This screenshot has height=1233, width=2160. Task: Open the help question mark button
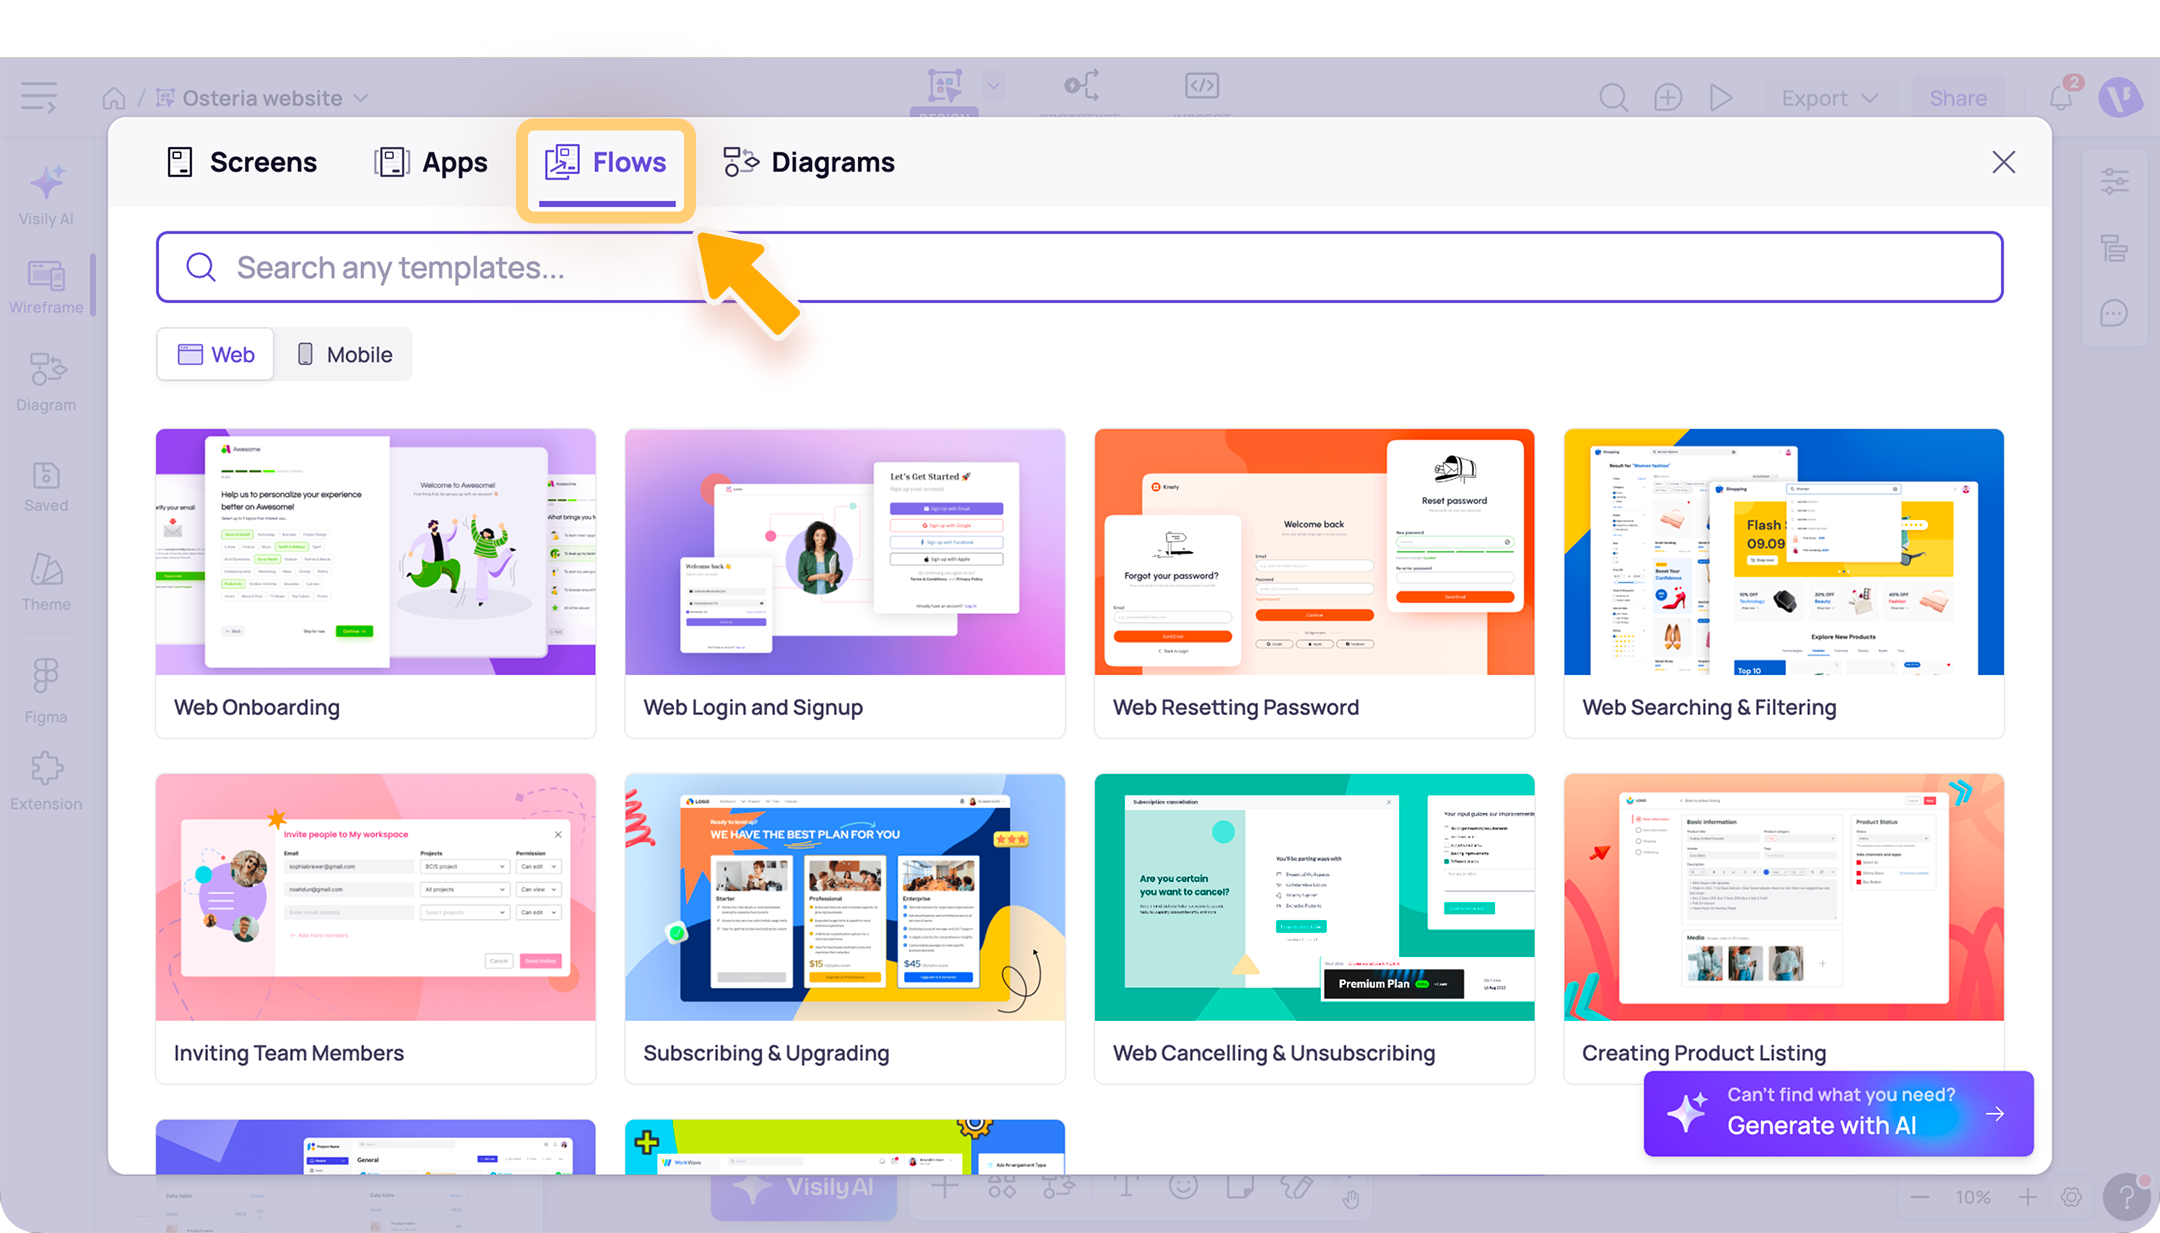[2126, 1197]
